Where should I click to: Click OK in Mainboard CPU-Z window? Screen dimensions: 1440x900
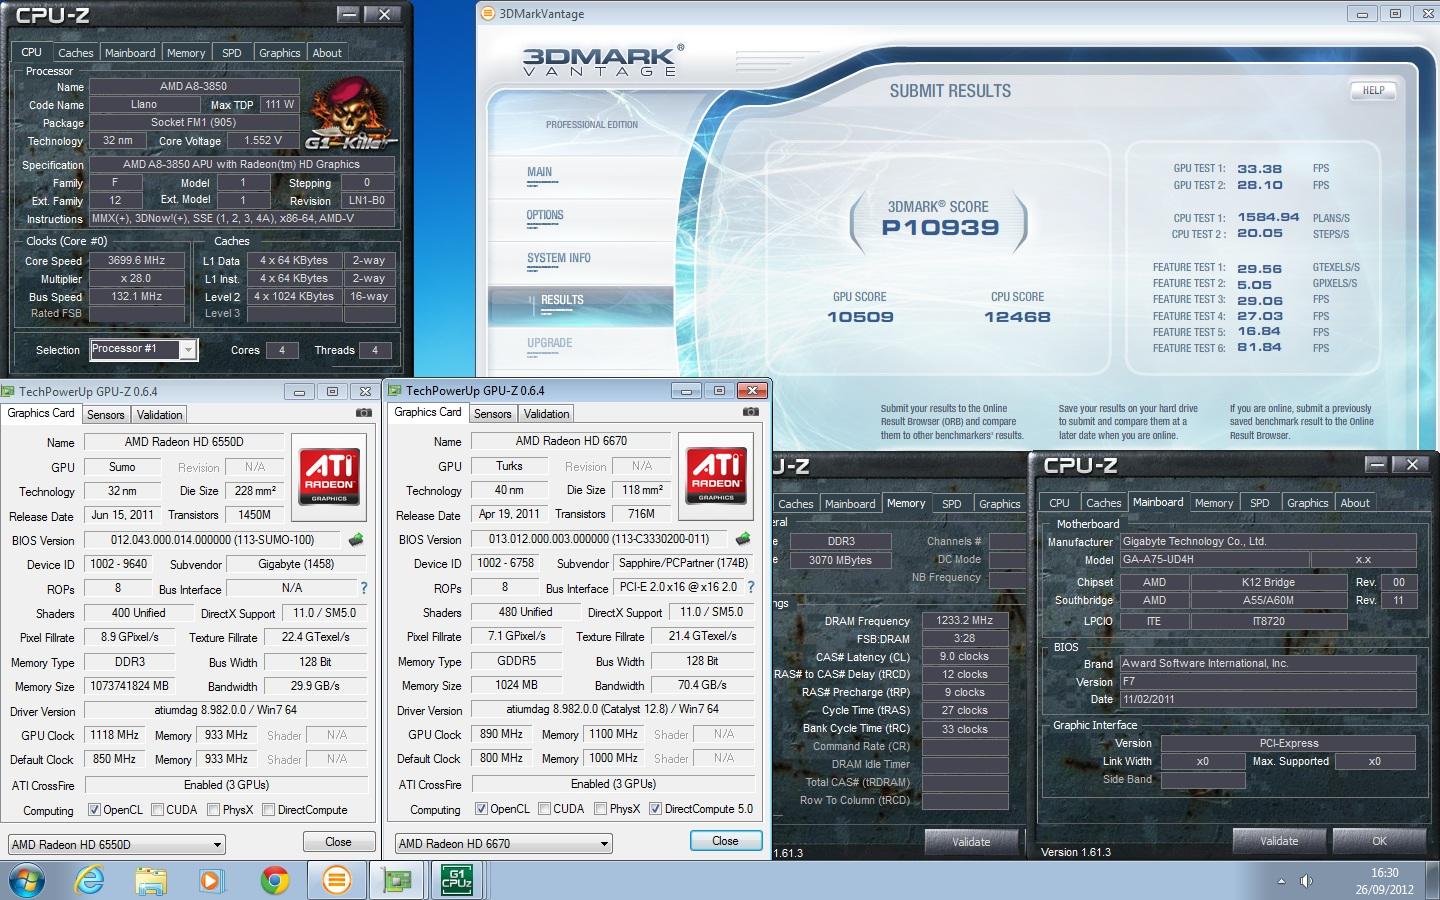point(1380,841)
